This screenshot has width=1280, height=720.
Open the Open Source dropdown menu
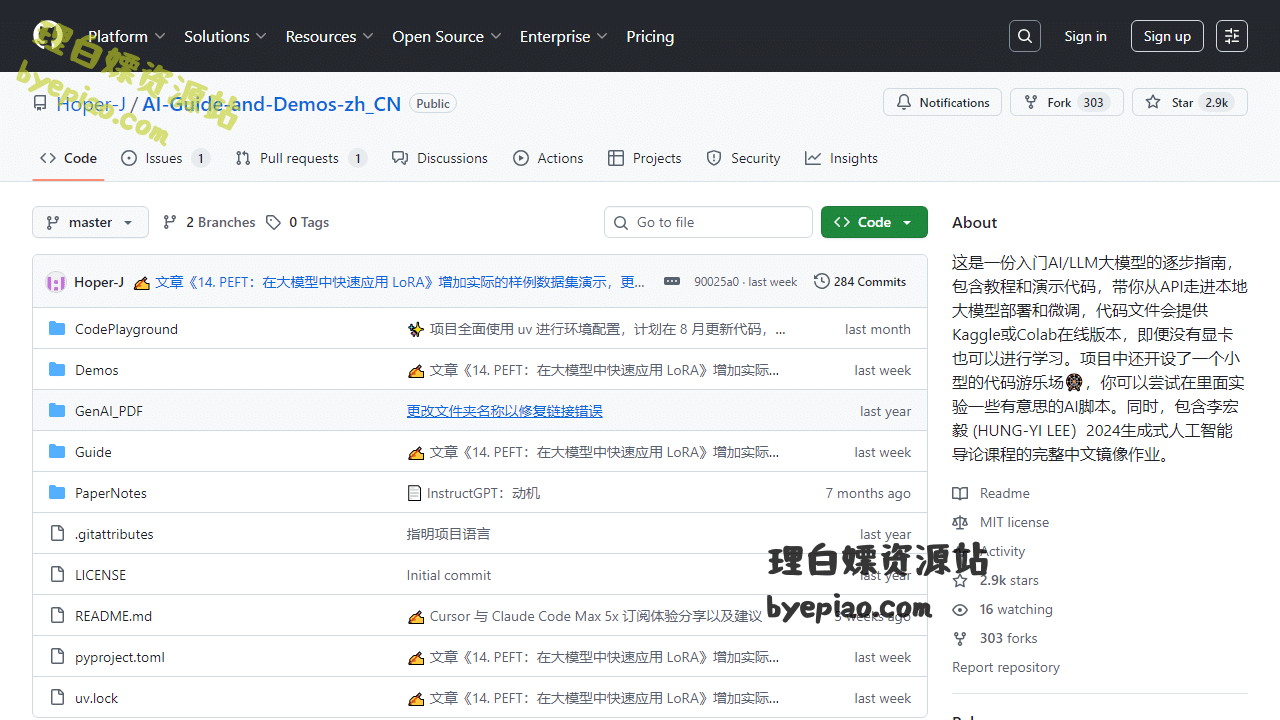tap(447, 36)
